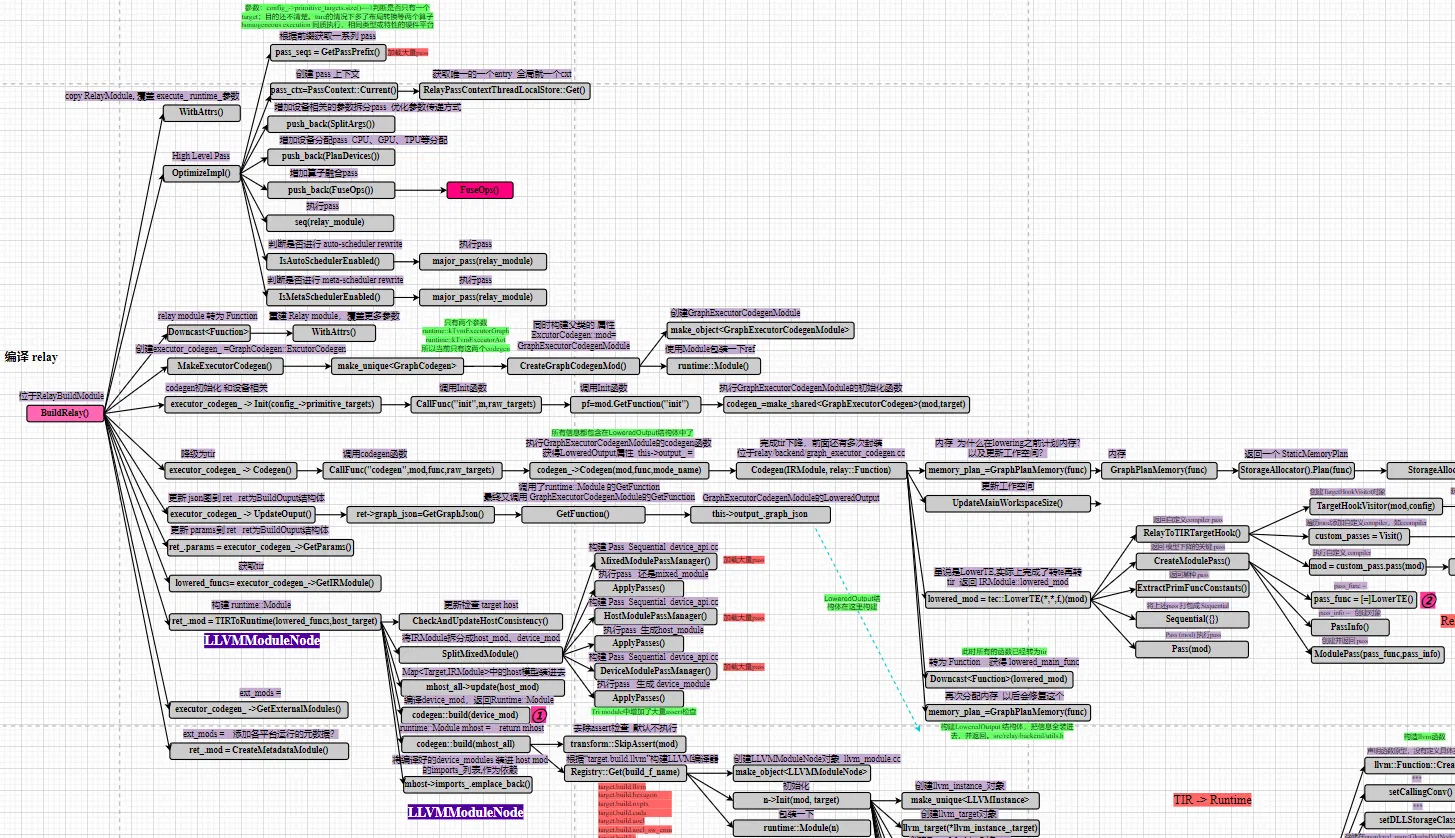Select the pink FuseOps() node
Viewport: 1455px width, 838px height.
pos(479,190)
